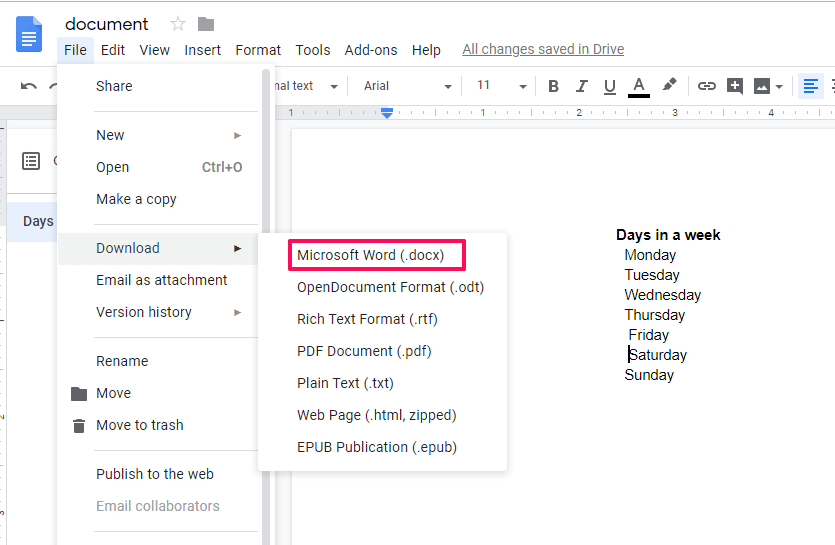Download as EPUB Publication (.epub)

tap(382, 447)
